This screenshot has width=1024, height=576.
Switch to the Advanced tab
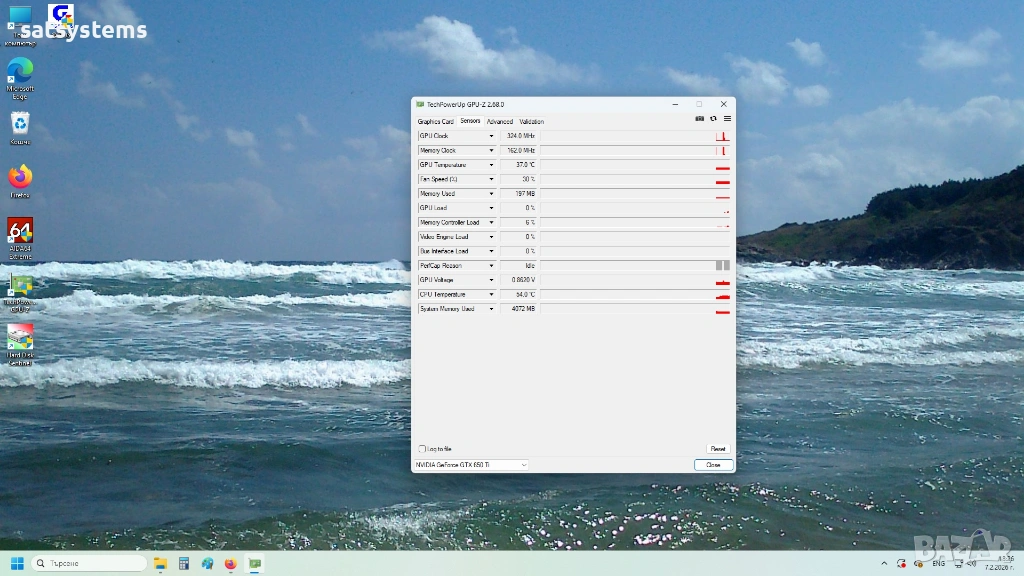[x=499, y=121]
